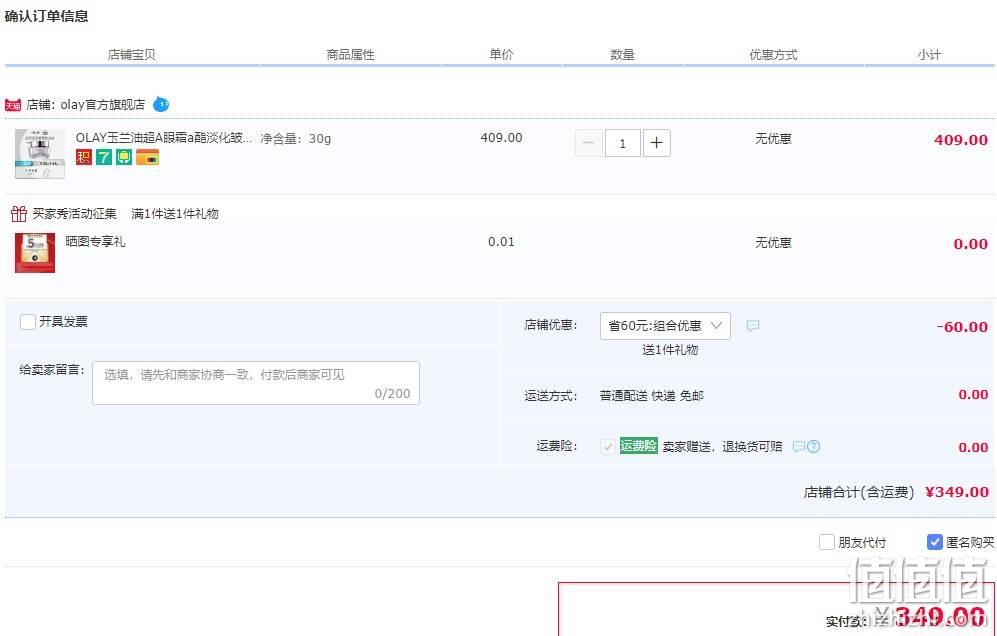
Task: Click the 普通配送 快递 免邮 shipping text
Action: click(x=652, y=396)
